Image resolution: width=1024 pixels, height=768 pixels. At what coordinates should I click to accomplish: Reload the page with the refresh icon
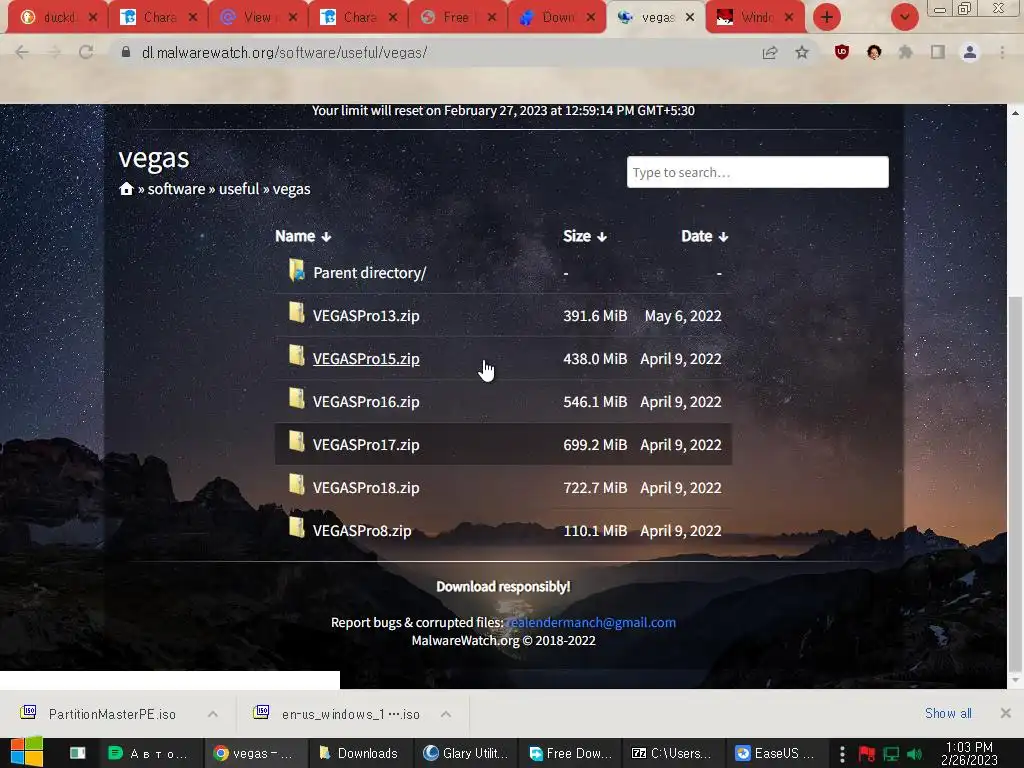(86, 52)
